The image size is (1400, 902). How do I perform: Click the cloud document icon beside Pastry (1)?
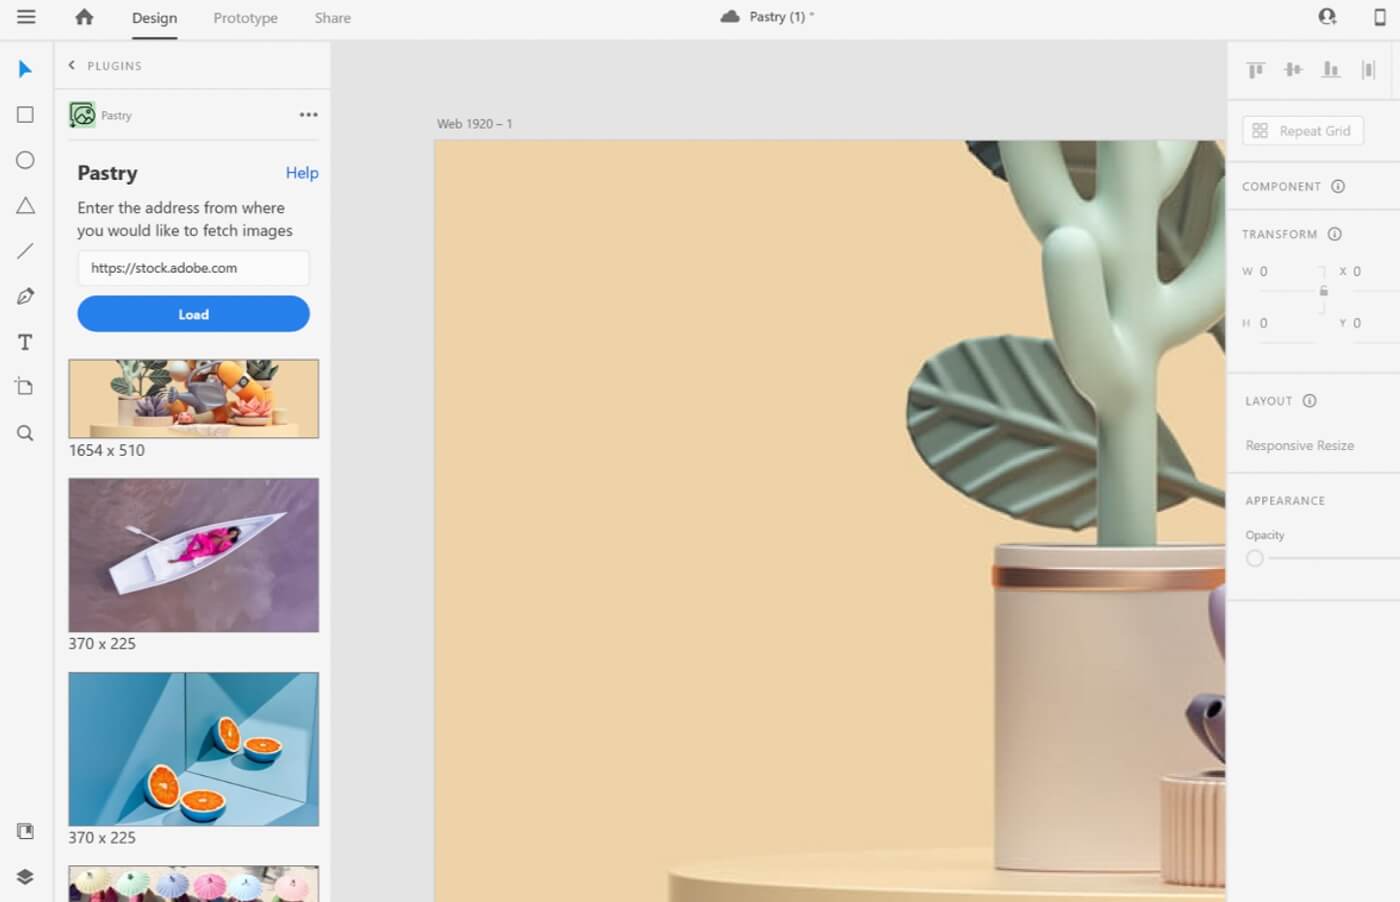[730, 17]
